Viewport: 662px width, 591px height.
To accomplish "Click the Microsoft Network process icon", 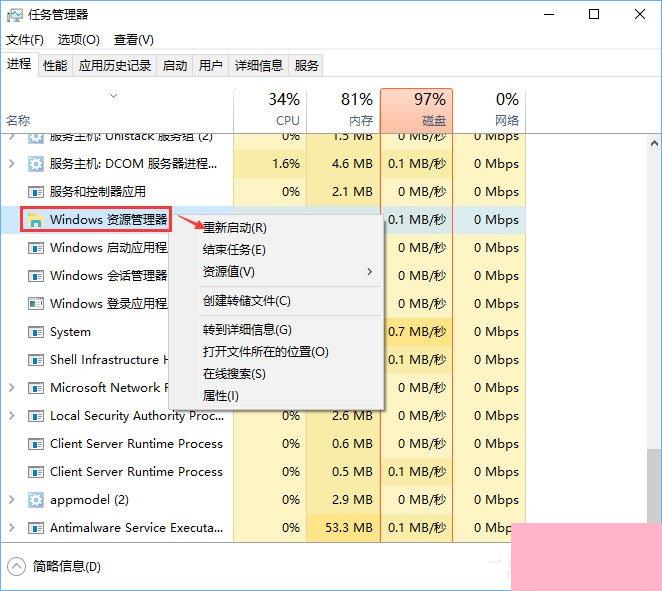I will 36,388.
